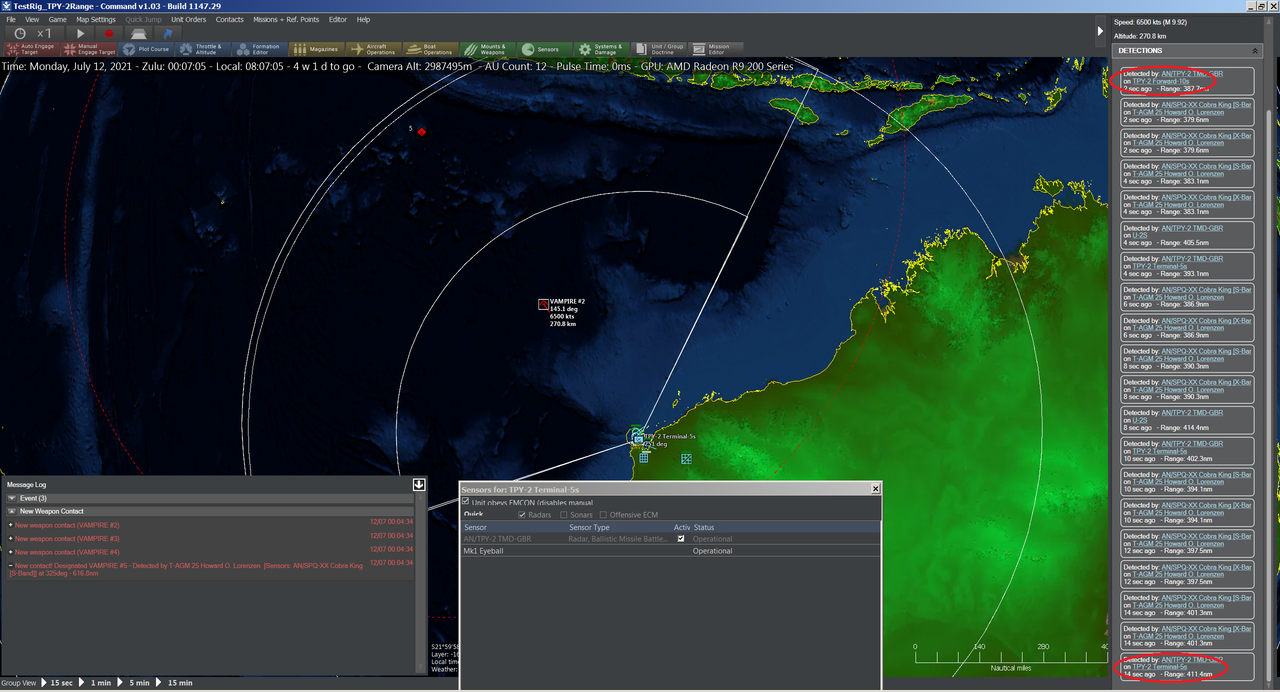Click the Message Log download arrow icon
1280x692 pixels.
[419, 484]
